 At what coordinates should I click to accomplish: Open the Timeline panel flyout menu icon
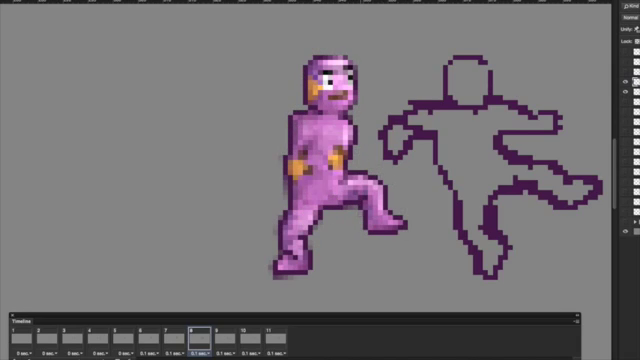coord(576,322)
